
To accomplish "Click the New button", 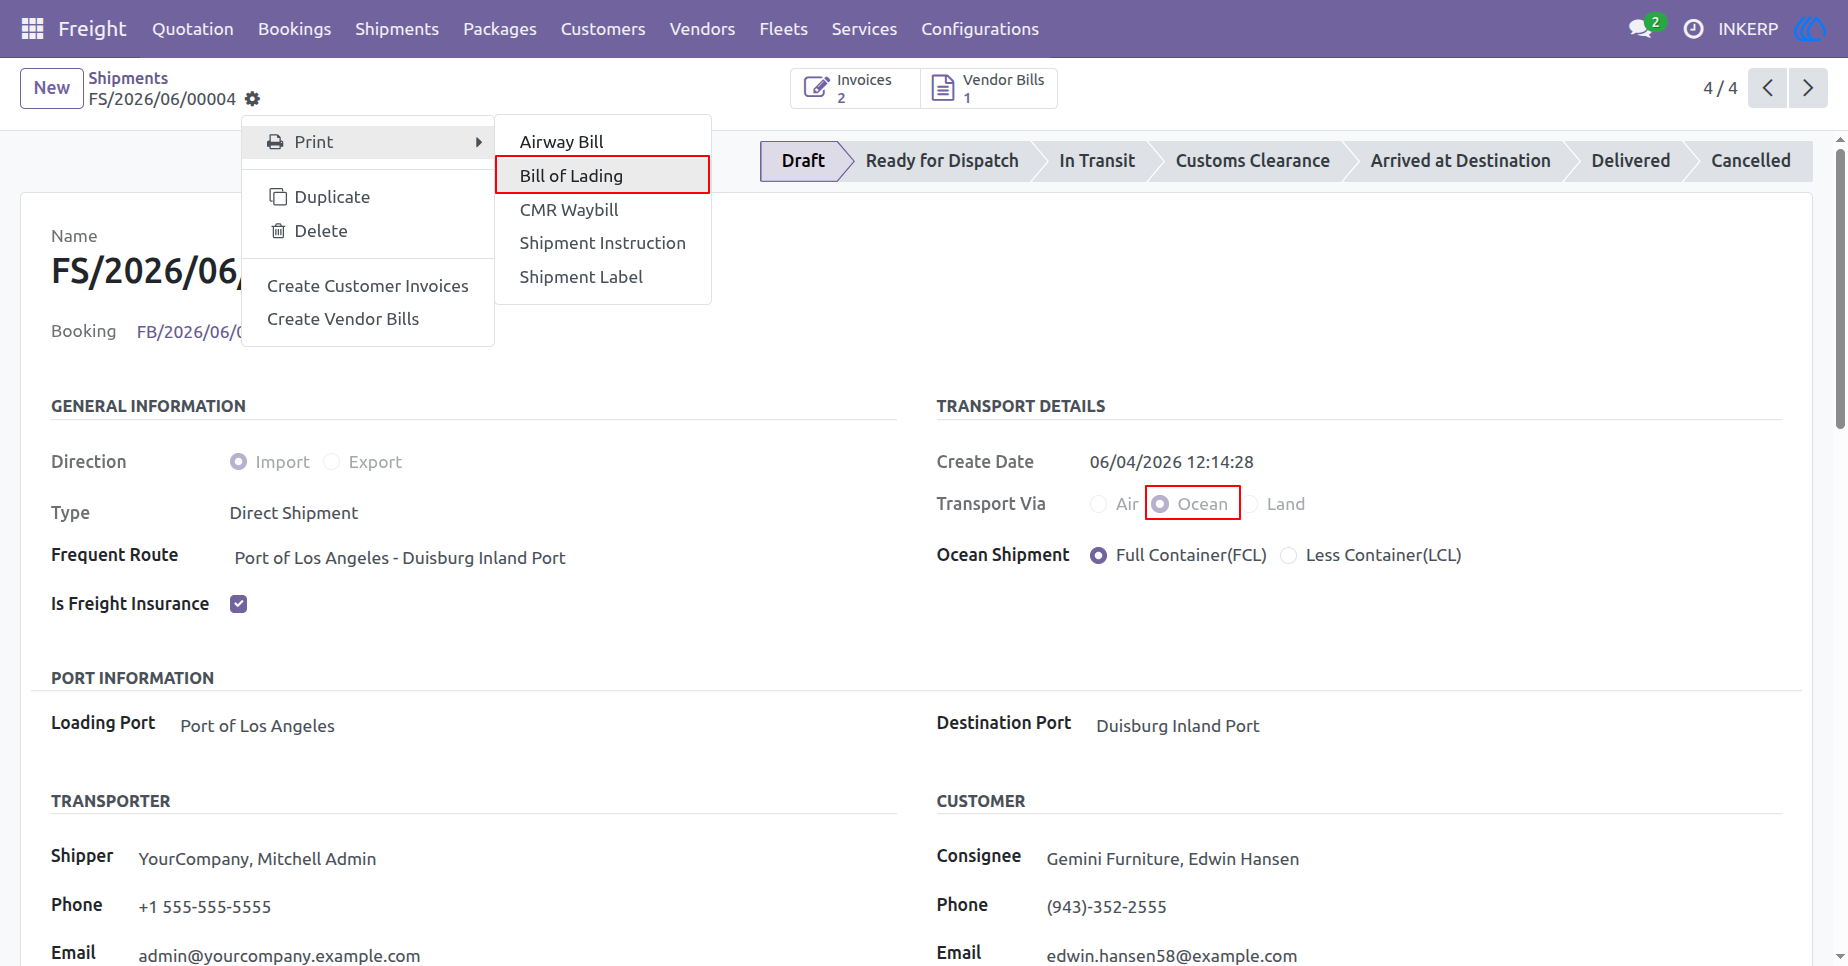I will click(52, 88).
